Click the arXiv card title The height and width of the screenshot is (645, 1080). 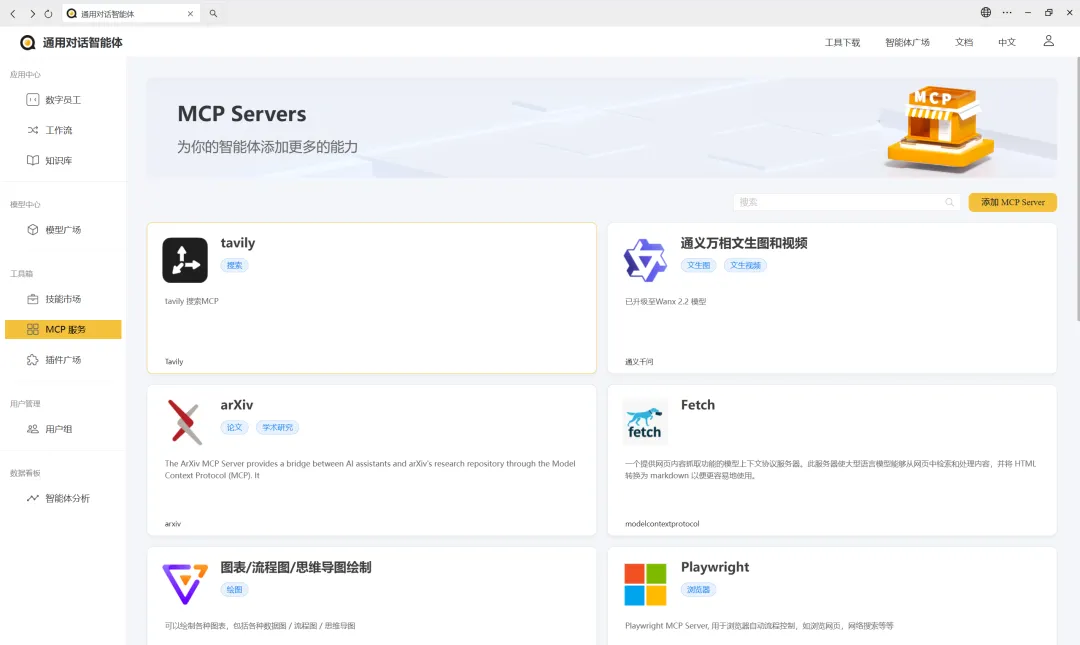237,405
